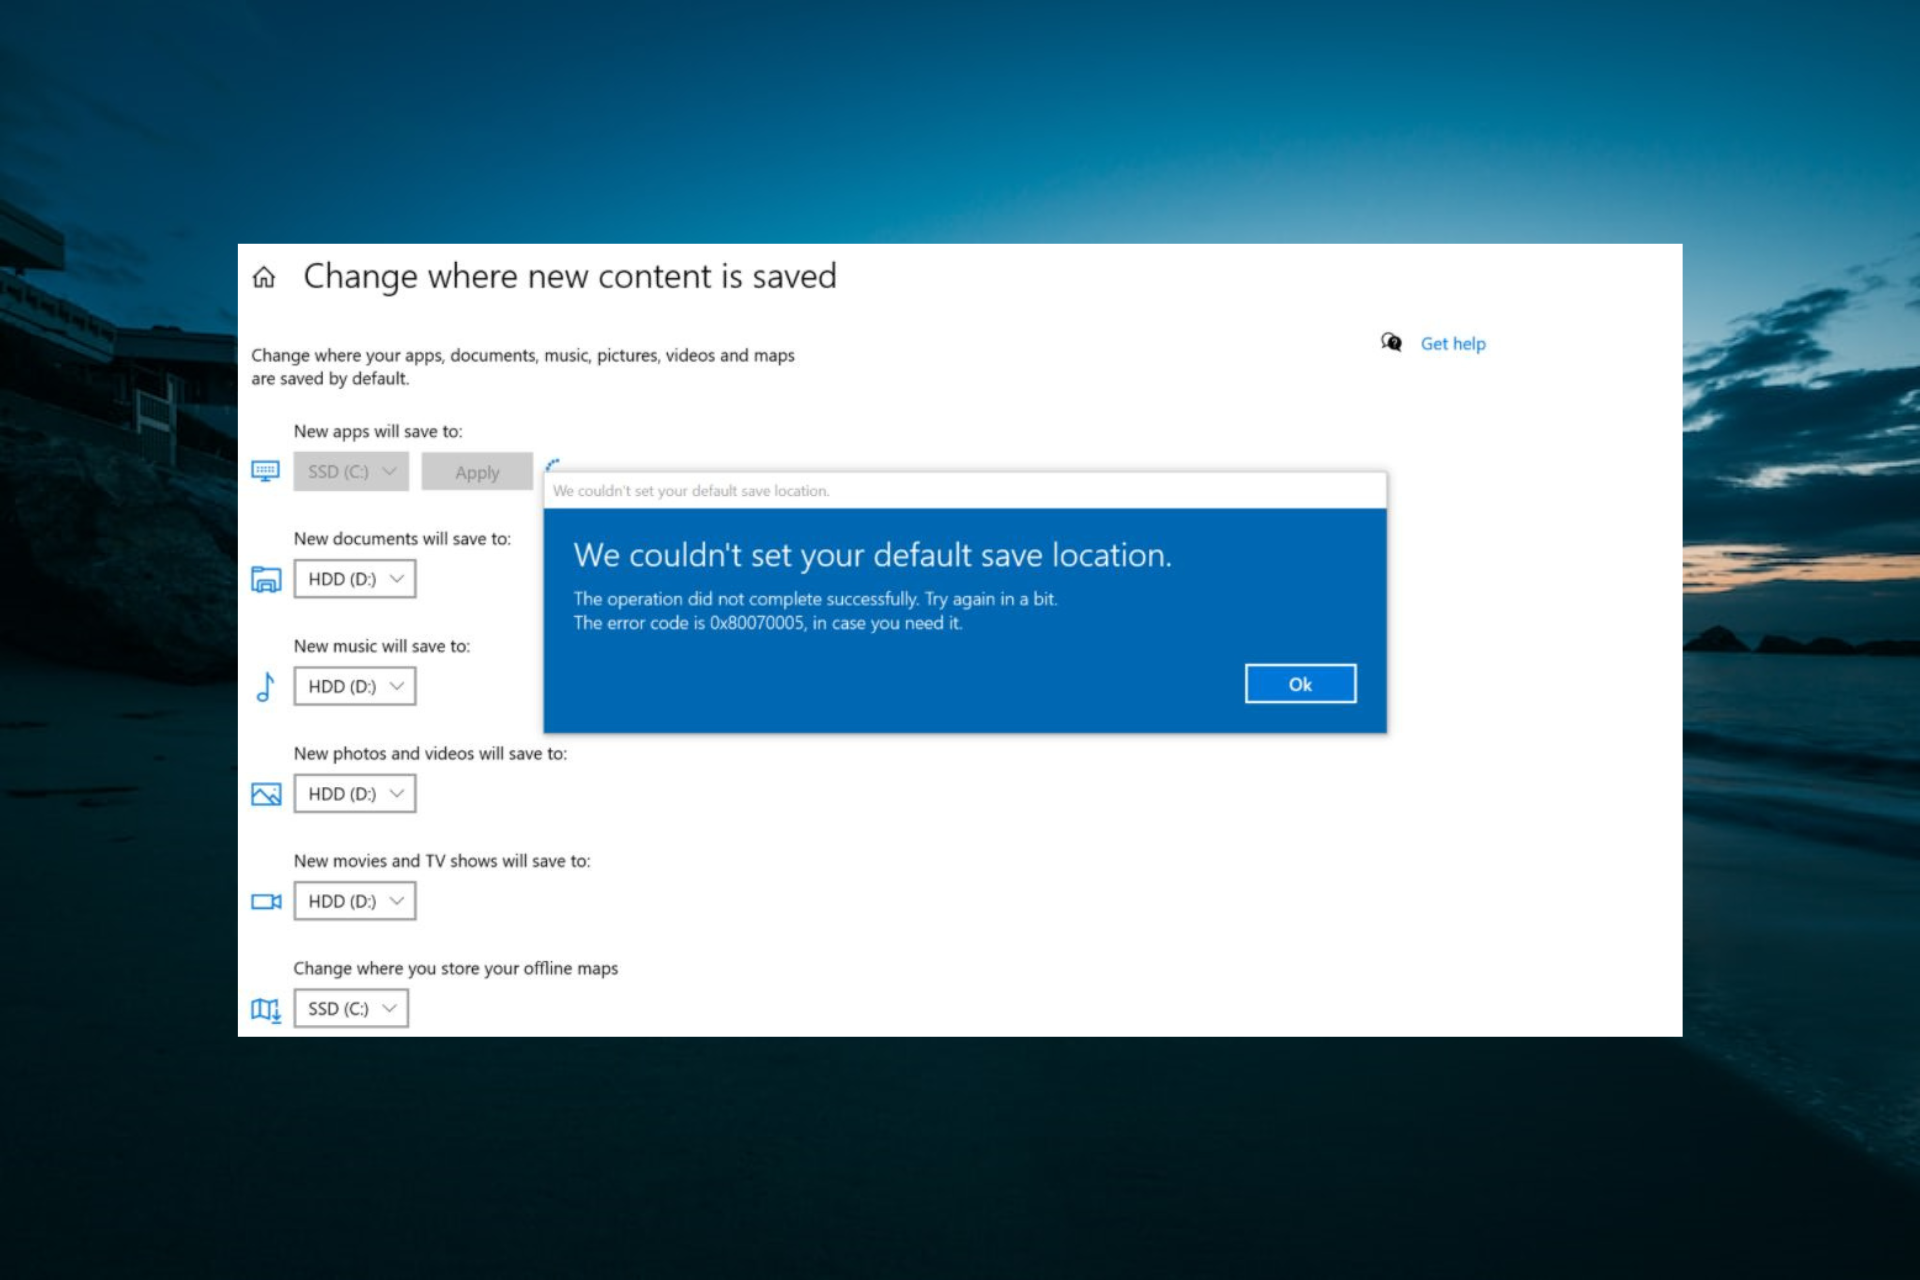Click Apply for new apps save location
1920x1280 pixels.
pos(477,471)
